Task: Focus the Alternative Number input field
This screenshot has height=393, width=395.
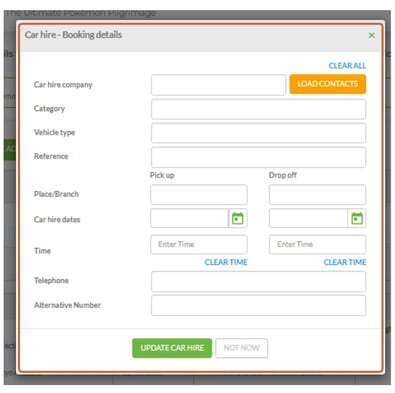Action: [258, 305]
